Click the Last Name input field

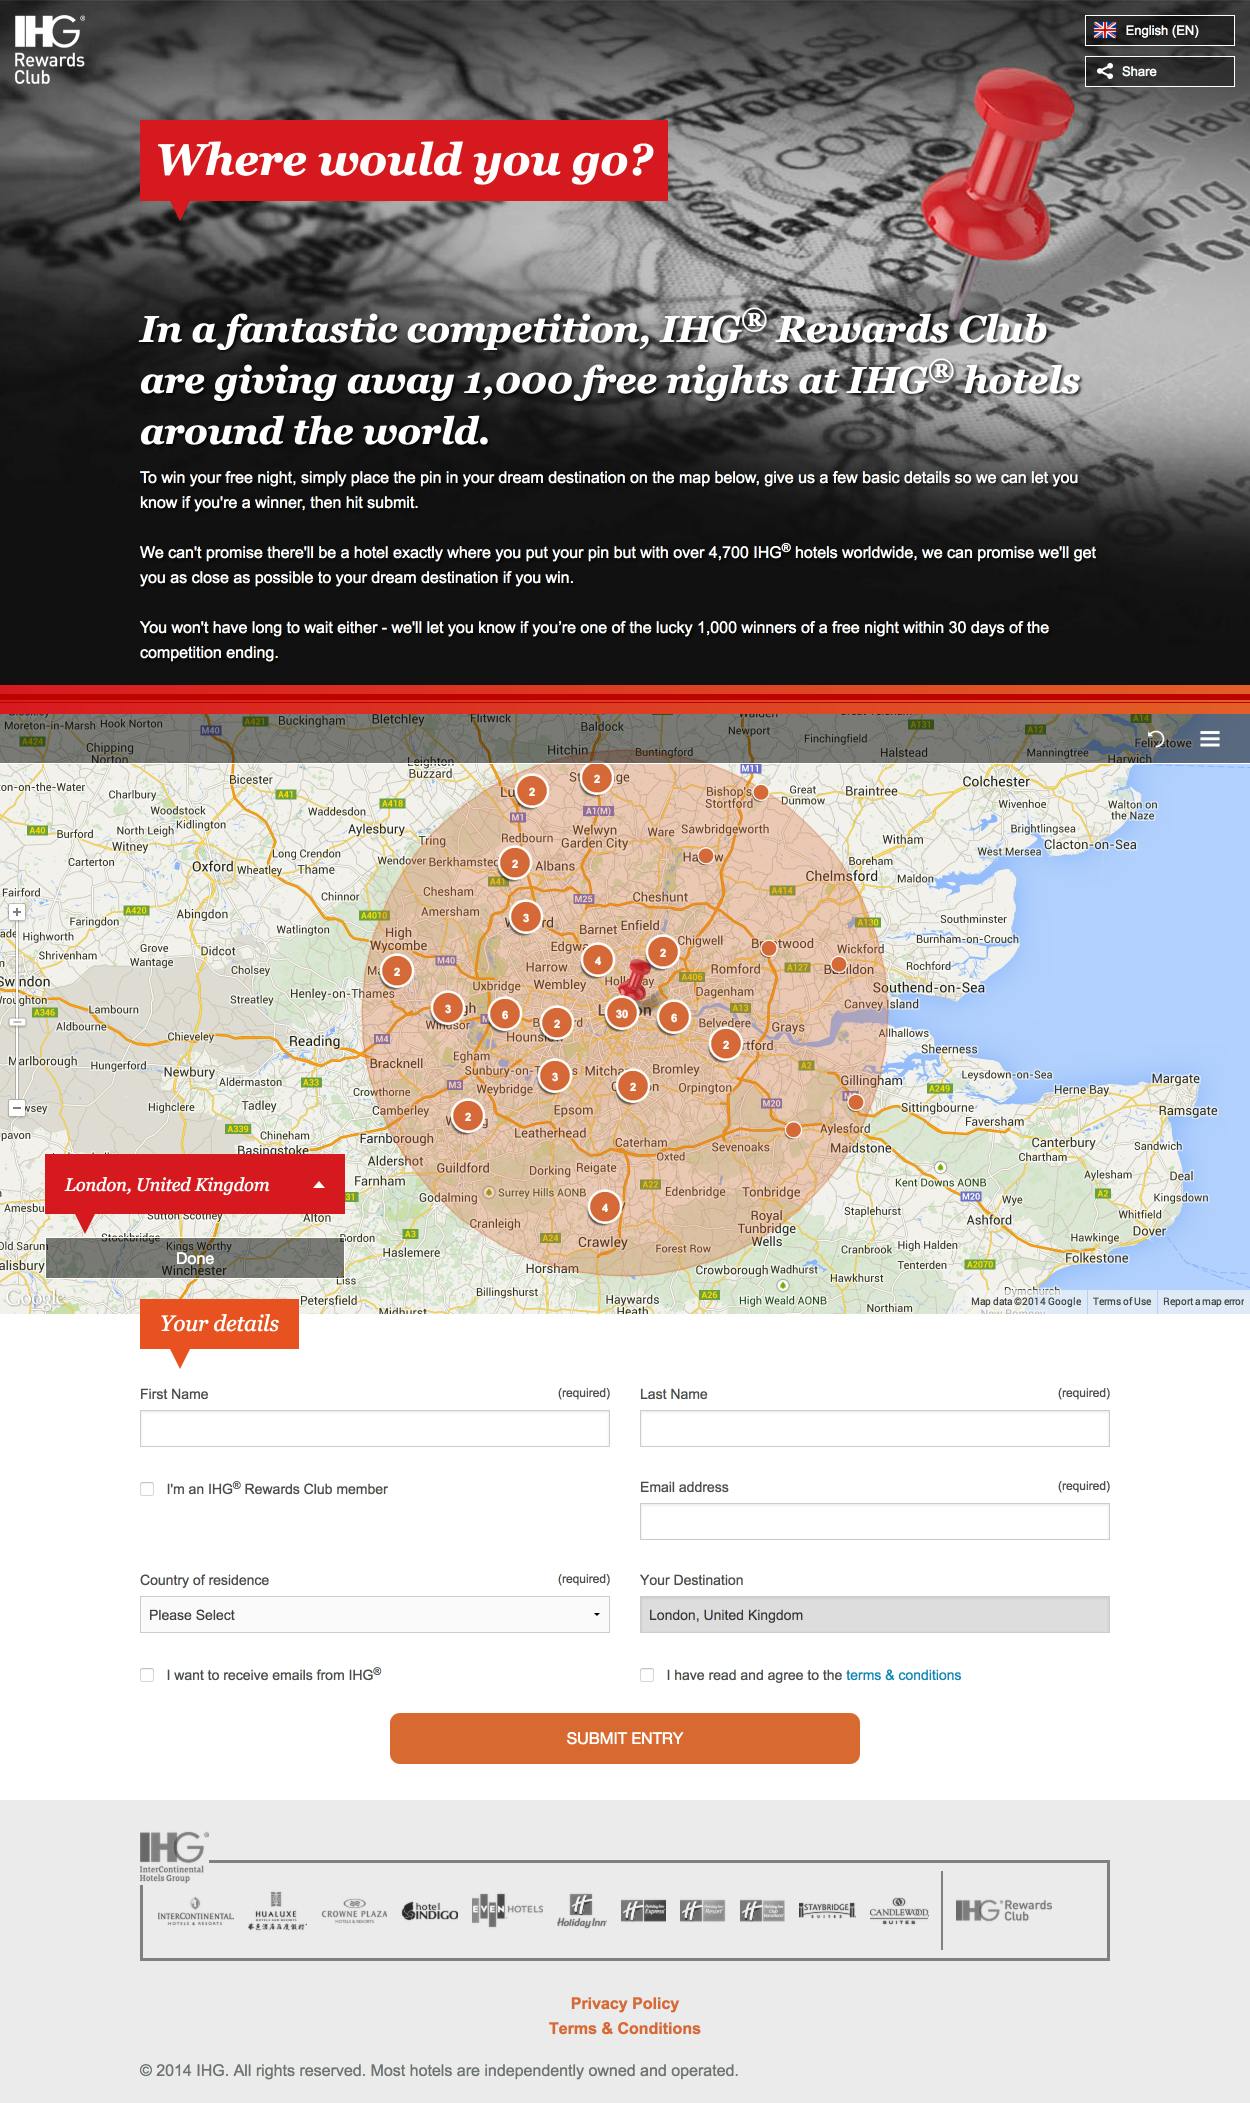[x=875, y=1428]
